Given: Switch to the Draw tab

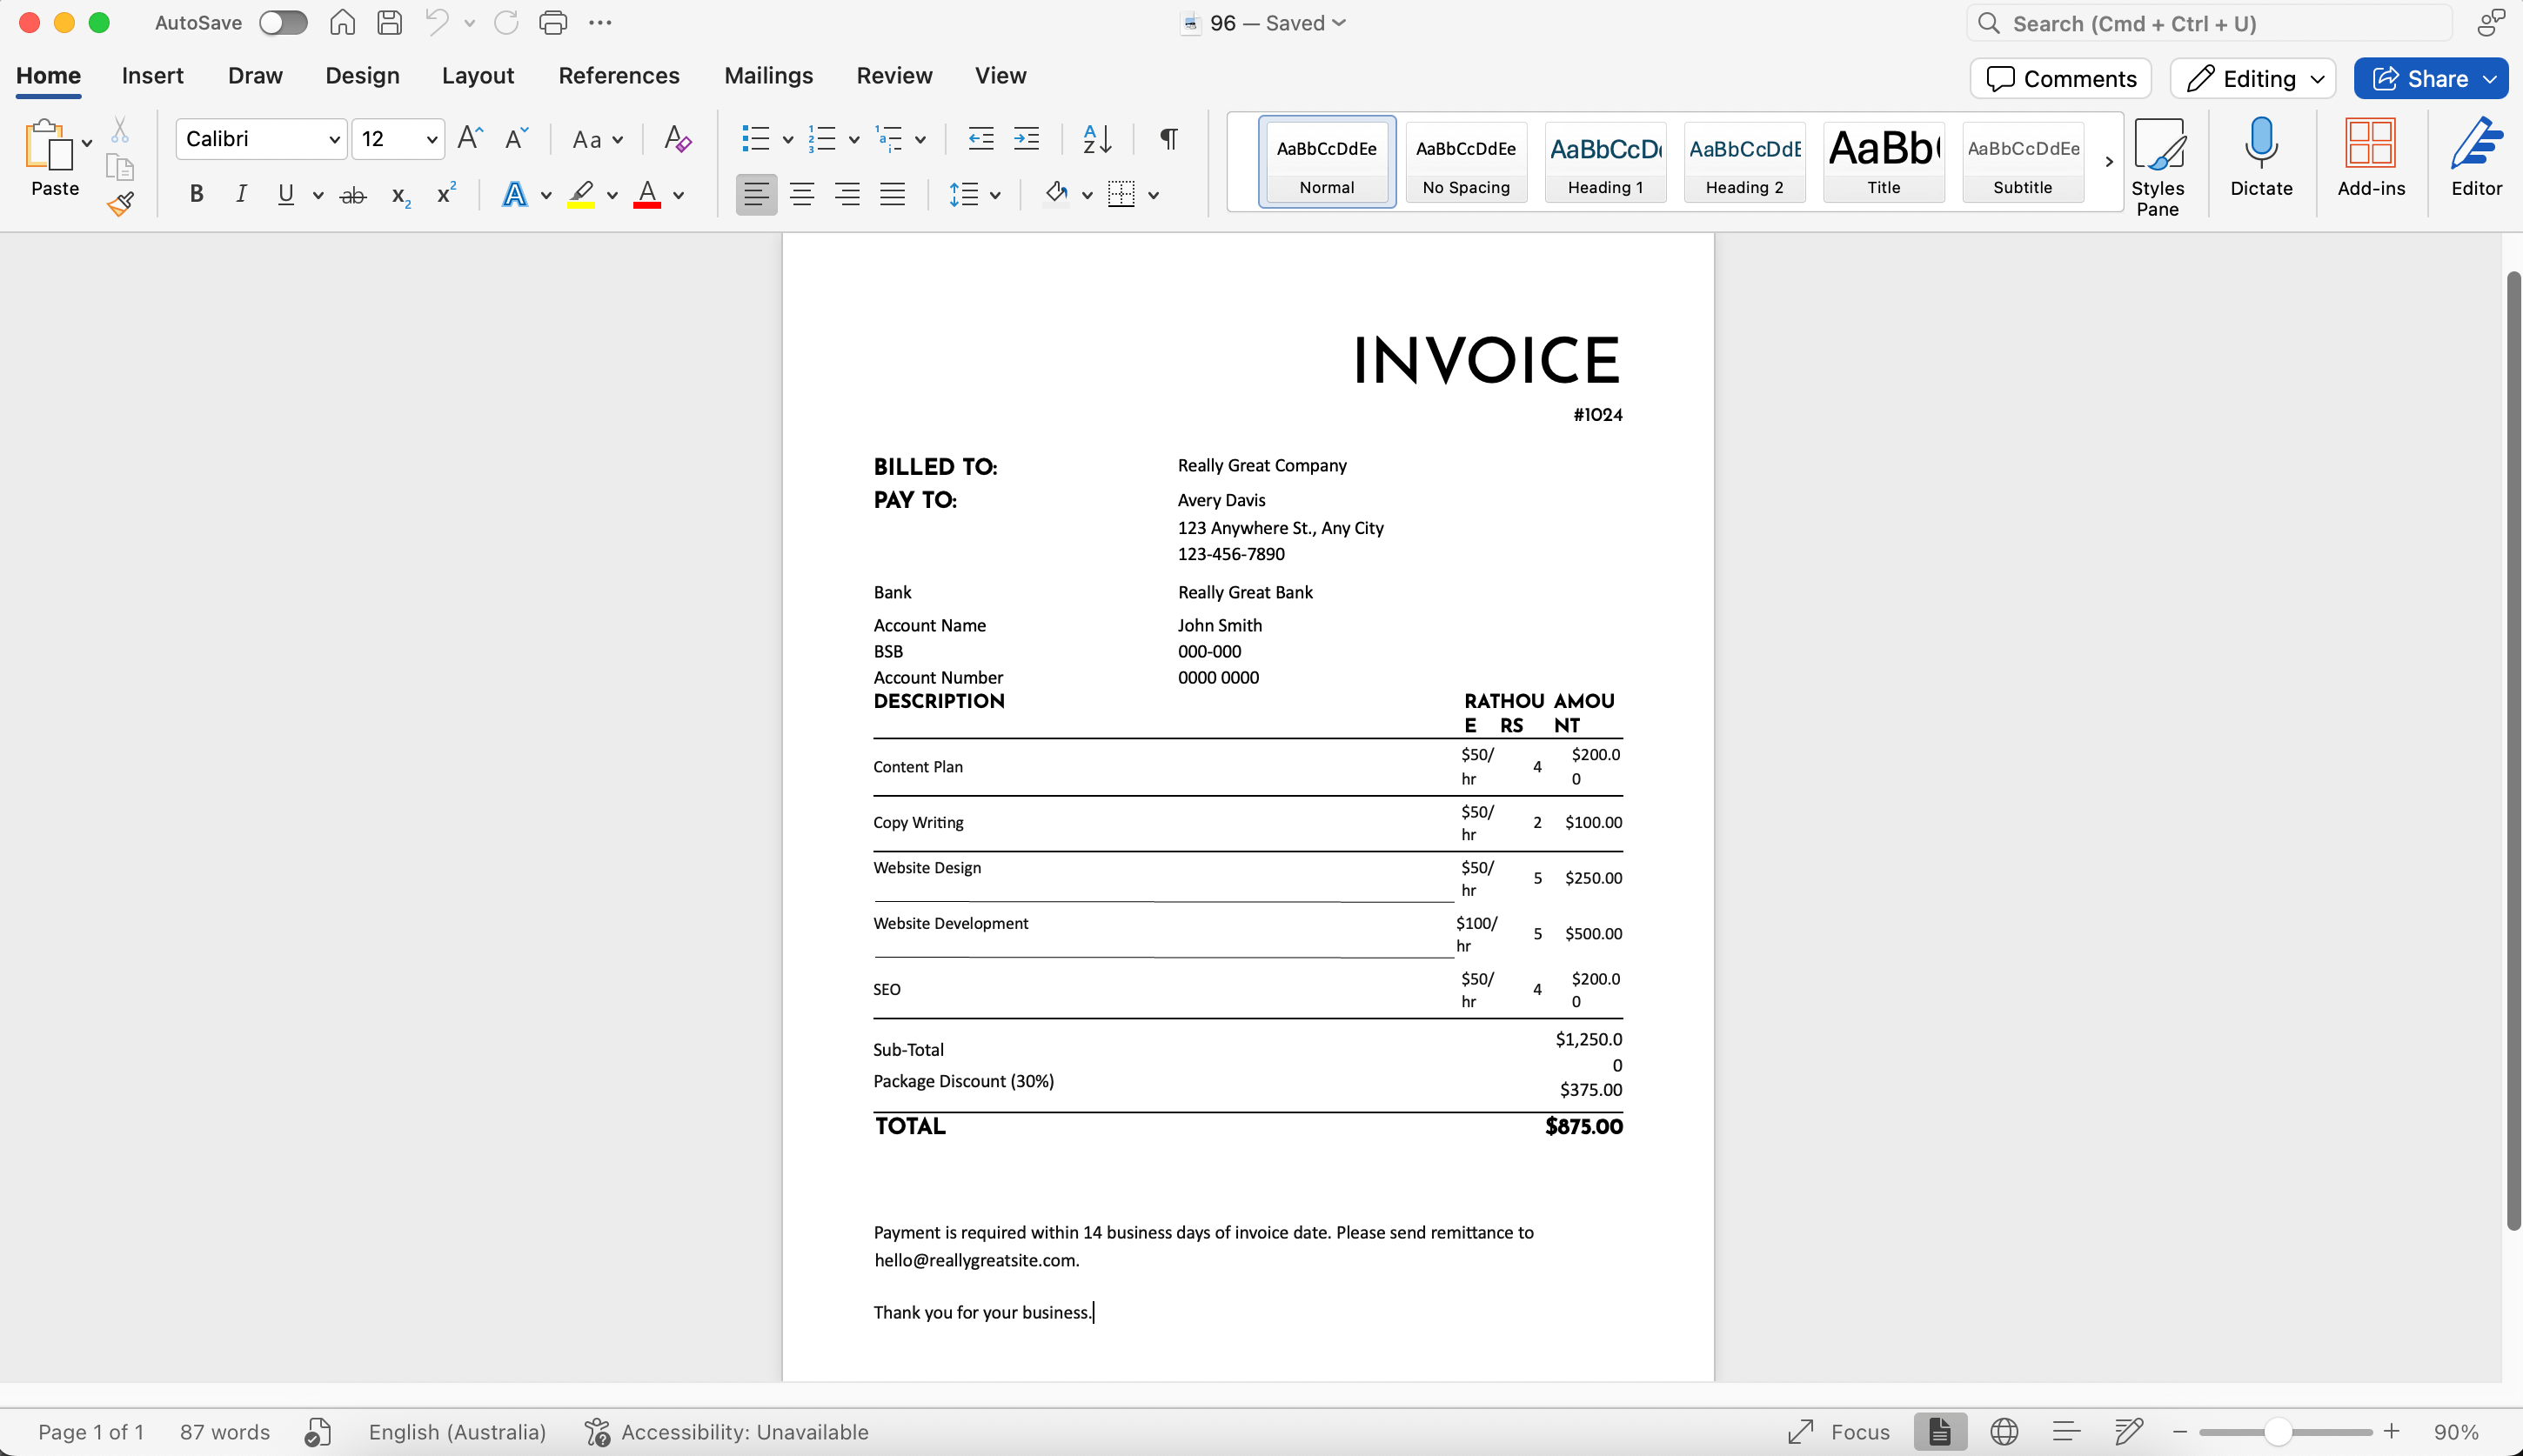Looking at the screenshot, I should pyautogui.click(x=255, y=75).
